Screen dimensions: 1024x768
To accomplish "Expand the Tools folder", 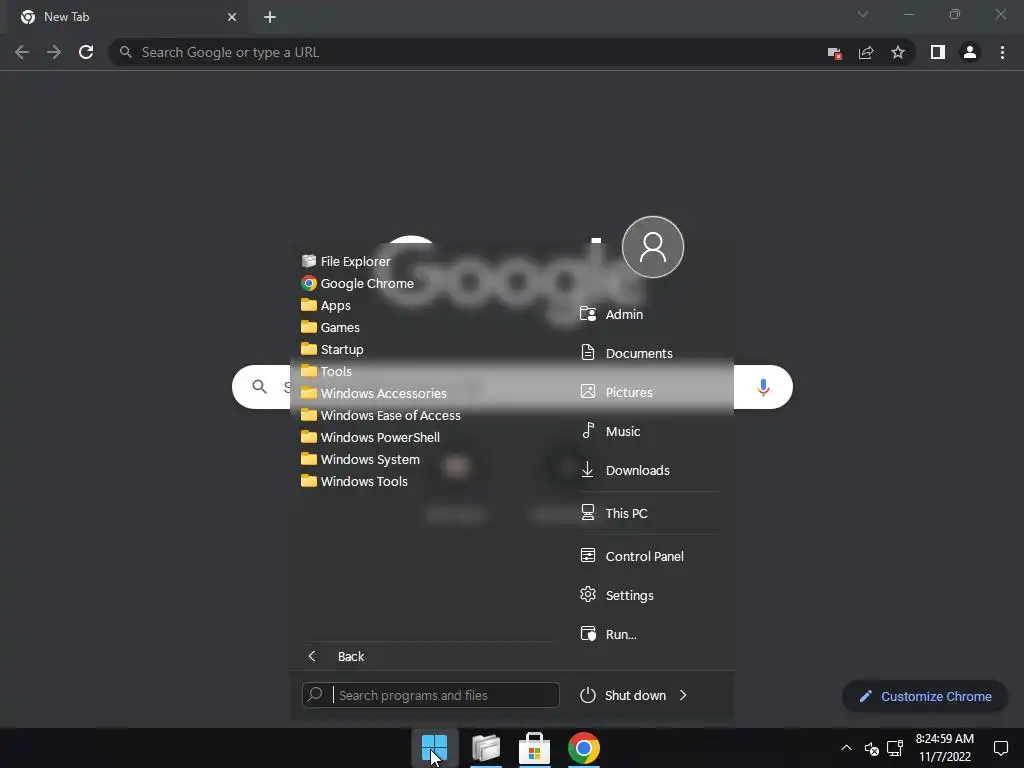I will 327,371.
